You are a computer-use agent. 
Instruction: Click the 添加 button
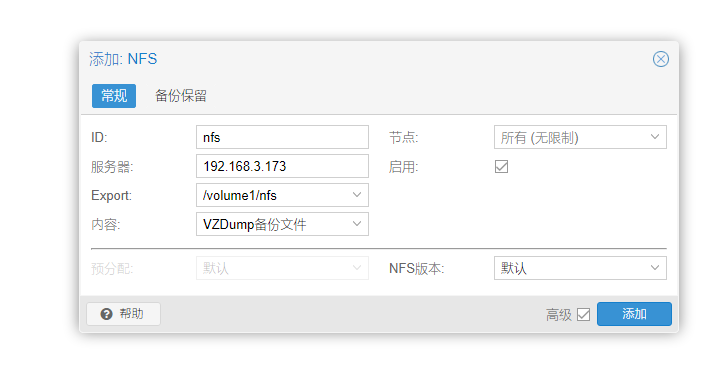[634, 314]
